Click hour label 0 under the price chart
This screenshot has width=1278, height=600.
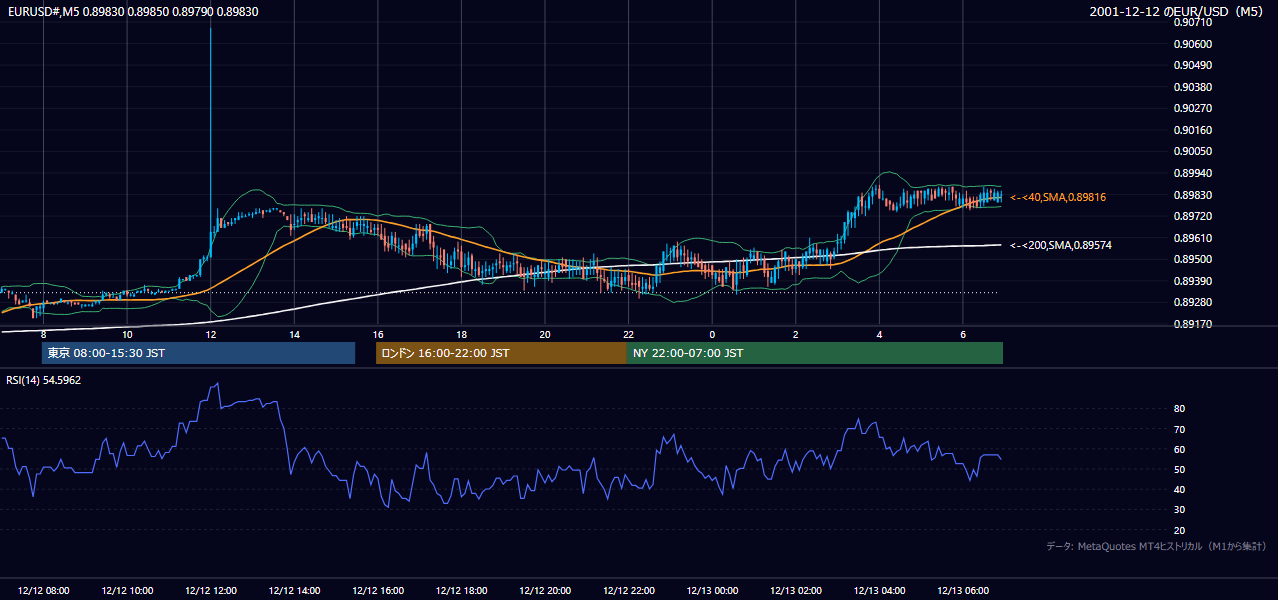(x=712, y=334)
